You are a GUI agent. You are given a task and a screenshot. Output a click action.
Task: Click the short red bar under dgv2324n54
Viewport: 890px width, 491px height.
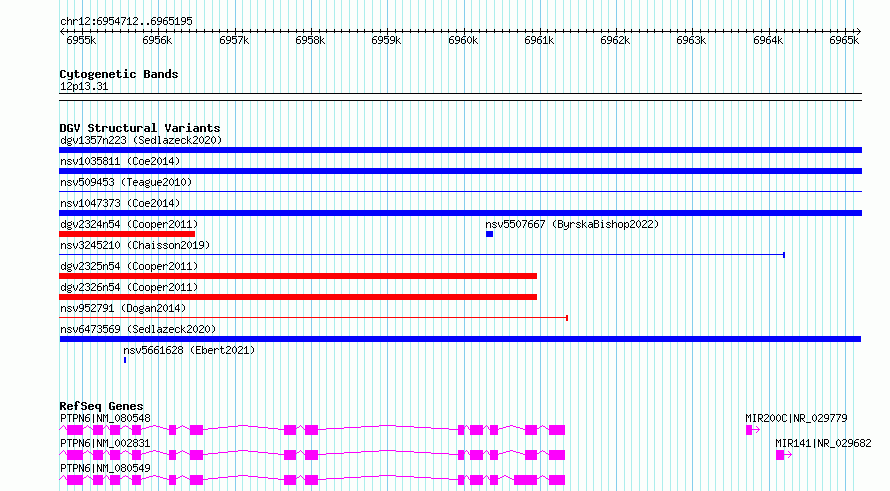pos(127,234)
